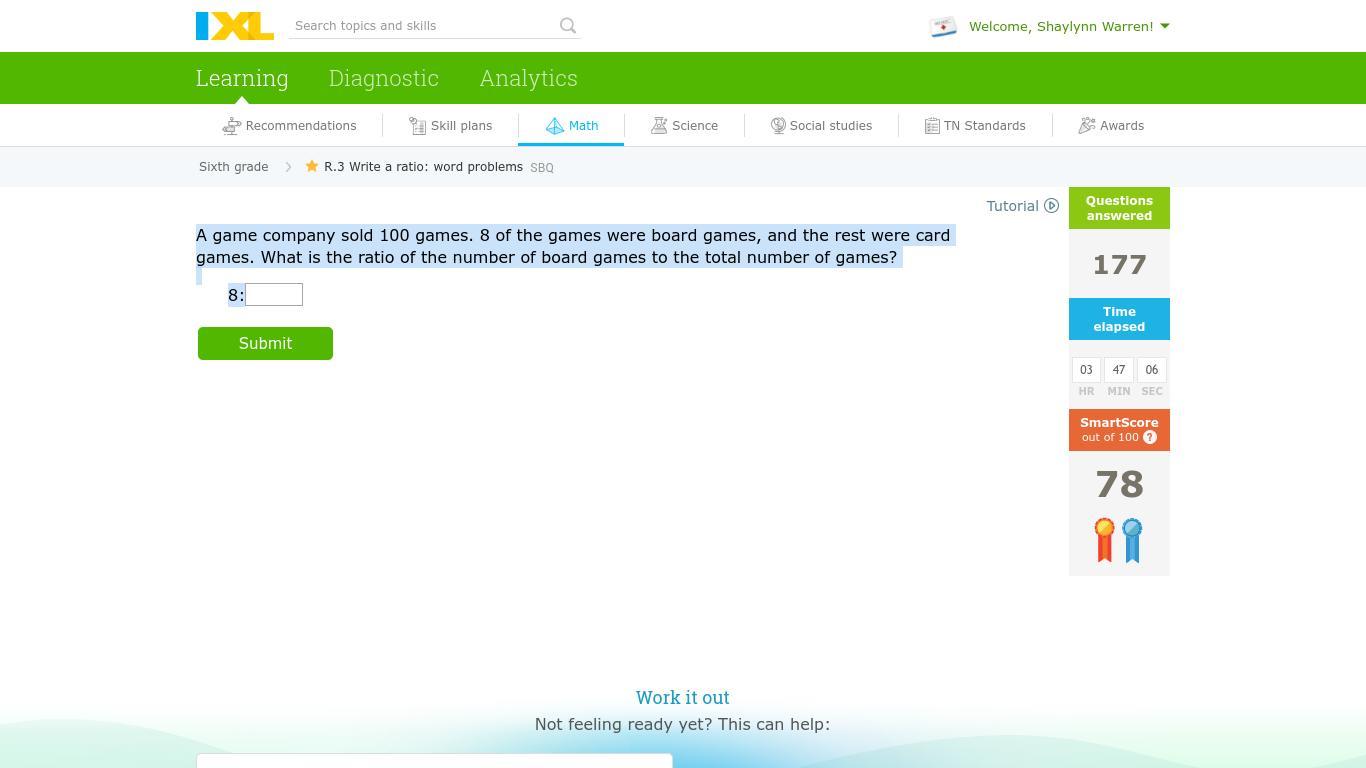Select the Math subject tab
The image size is (1366, 768).
(x=572, y=126)
